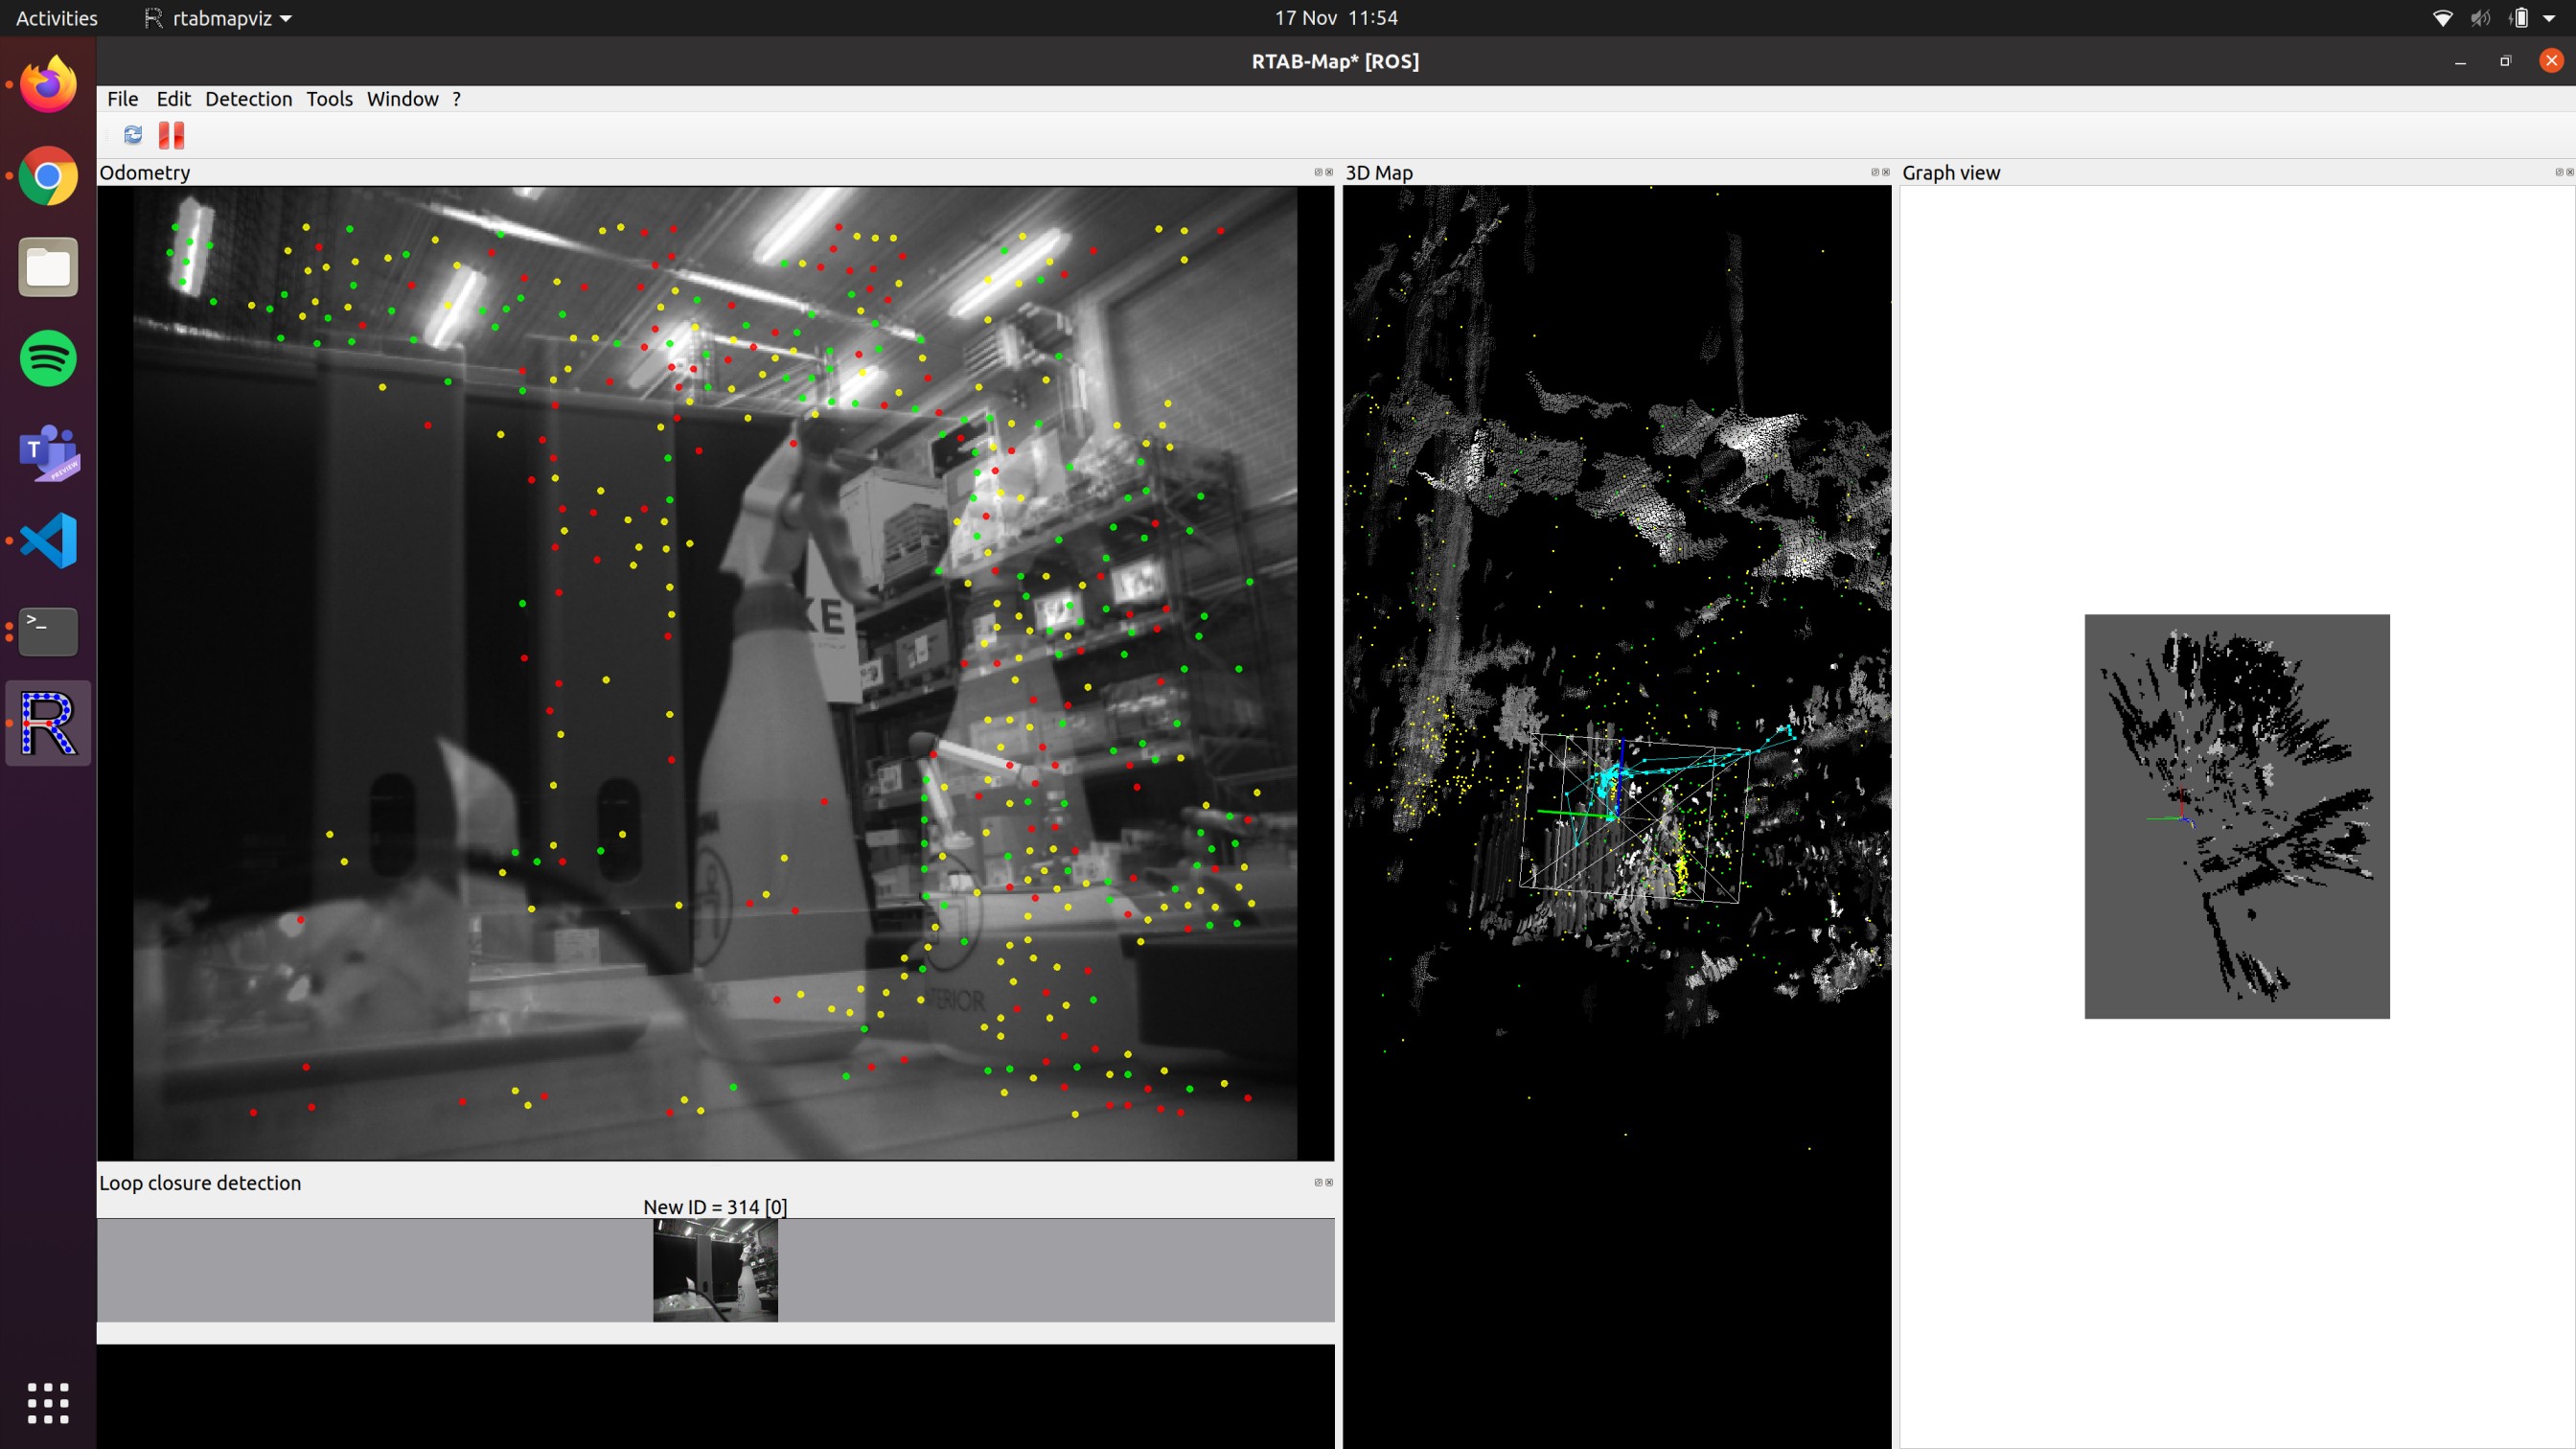Close the Odometry dock panel

click(x=1329, y=172)
